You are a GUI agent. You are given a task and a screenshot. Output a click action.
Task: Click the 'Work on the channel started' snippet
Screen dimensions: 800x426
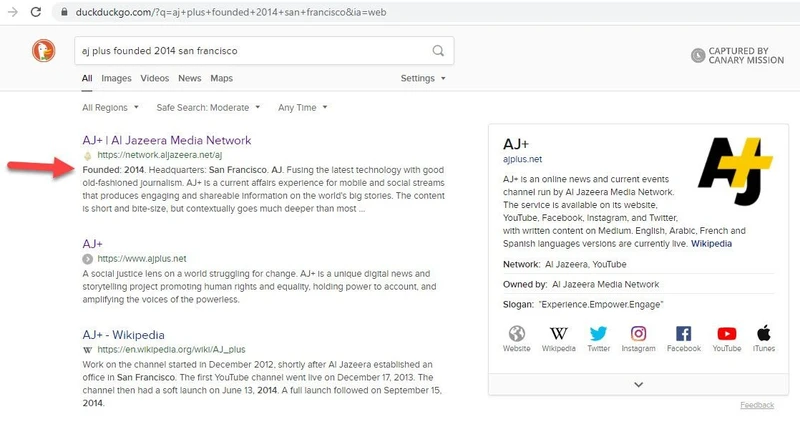[x=262, y=384]
